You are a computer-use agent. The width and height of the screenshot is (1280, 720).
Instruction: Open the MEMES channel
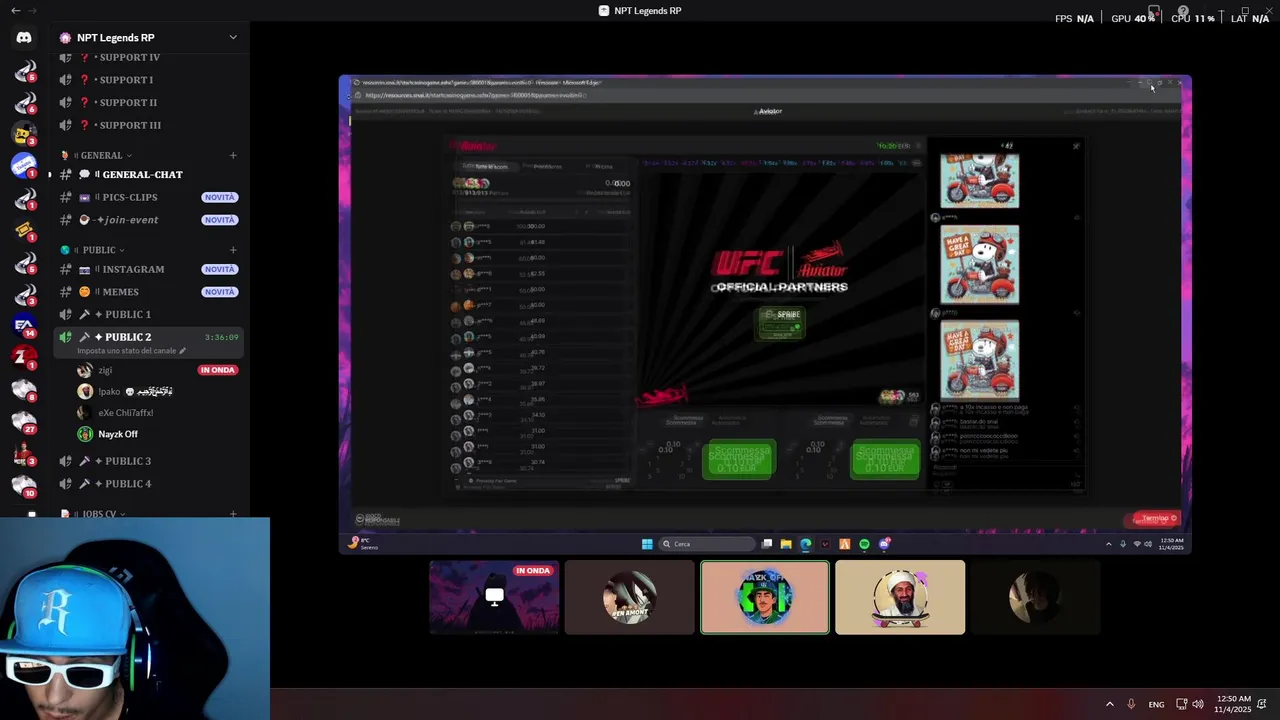[149, 292]
